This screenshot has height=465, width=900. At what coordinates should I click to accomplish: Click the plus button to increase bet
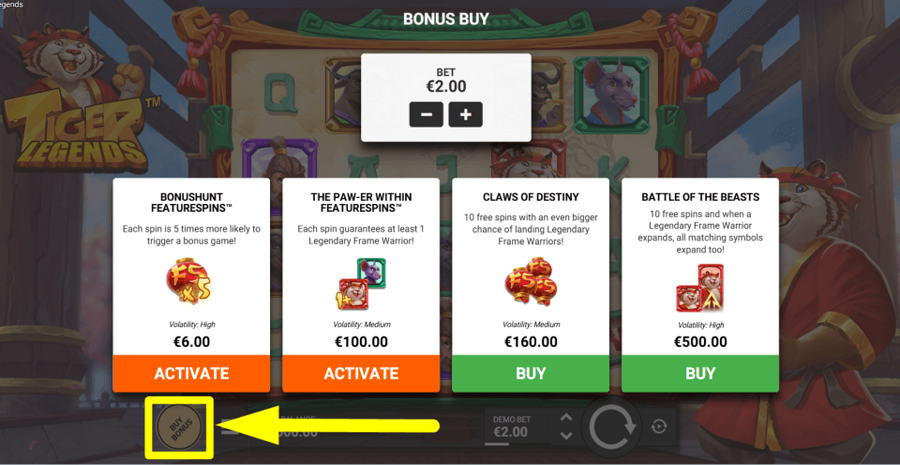[x=465, y=115]
